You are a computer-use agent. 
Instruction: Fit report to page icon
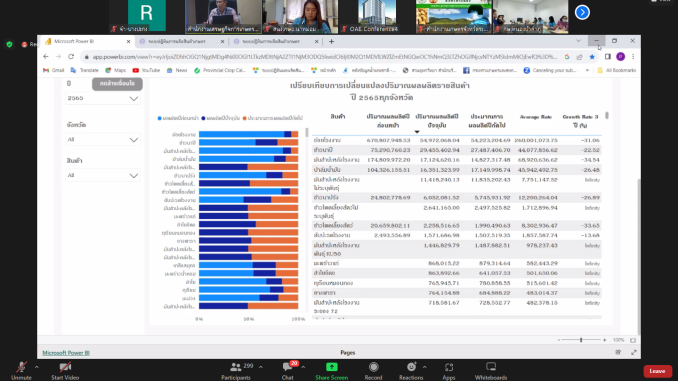pyautogui.click(x=633, y=340)
